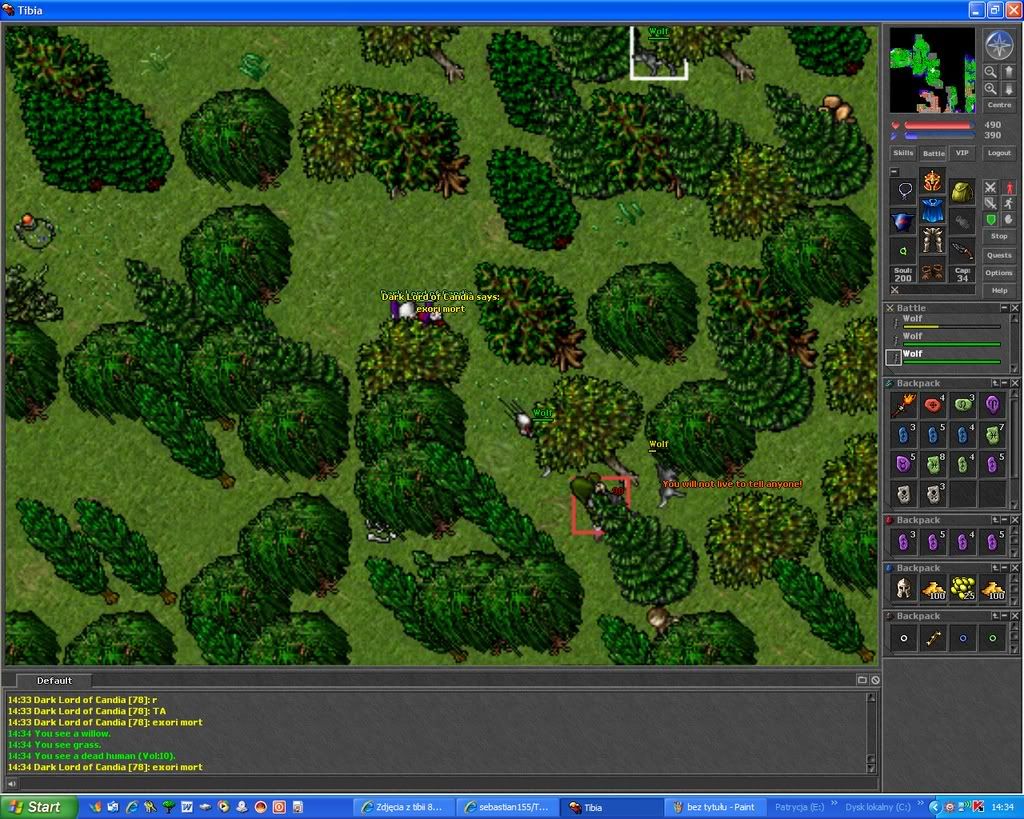Select the red rune with count 4

pyautogui.click(x=933, y=405)
